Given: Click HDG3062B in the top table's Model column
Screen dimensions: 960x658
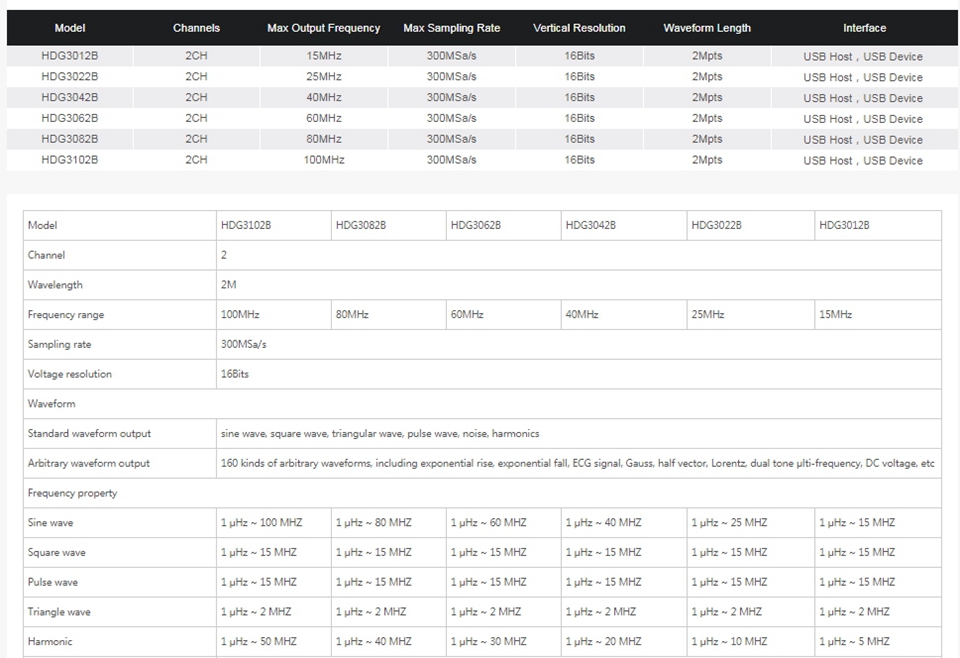Looking at the screenshot, I should click(70, 118).
